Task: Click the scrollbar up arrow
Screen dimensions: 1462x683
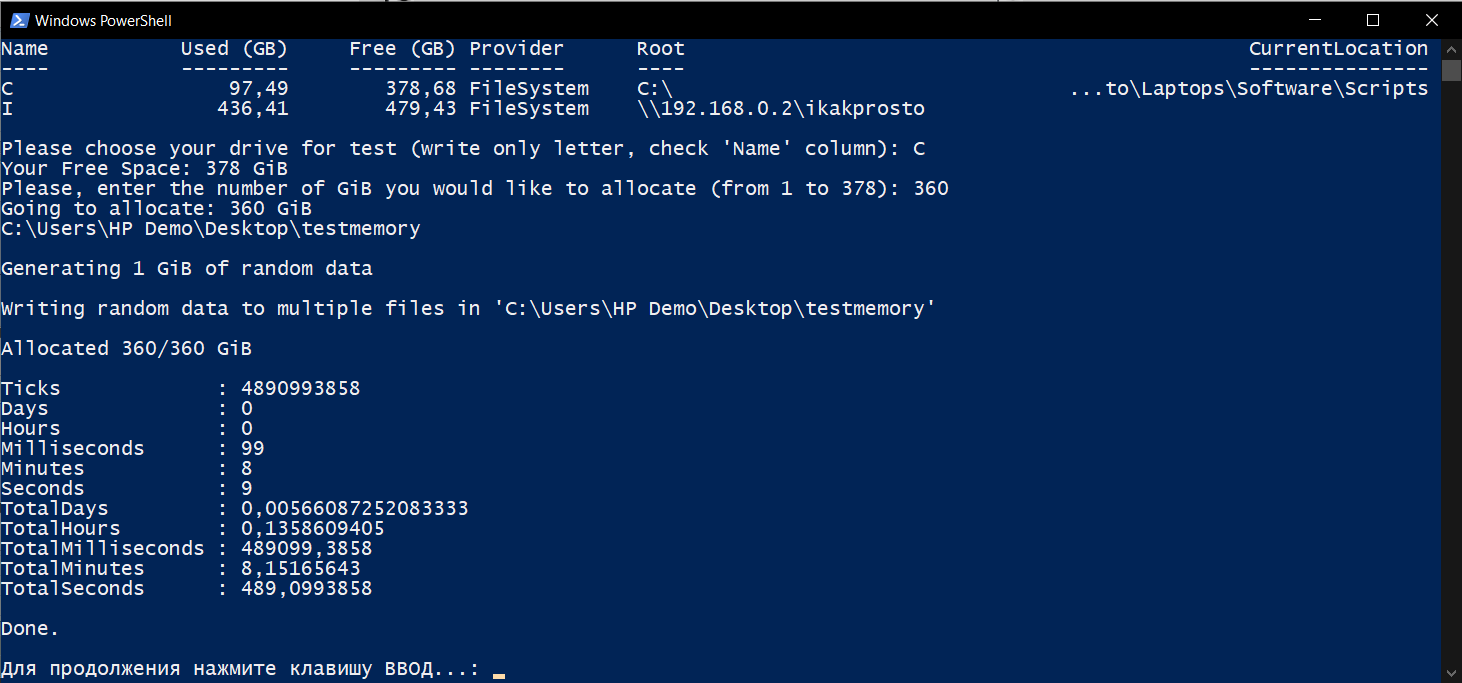Action: (x=1451, y=49)
